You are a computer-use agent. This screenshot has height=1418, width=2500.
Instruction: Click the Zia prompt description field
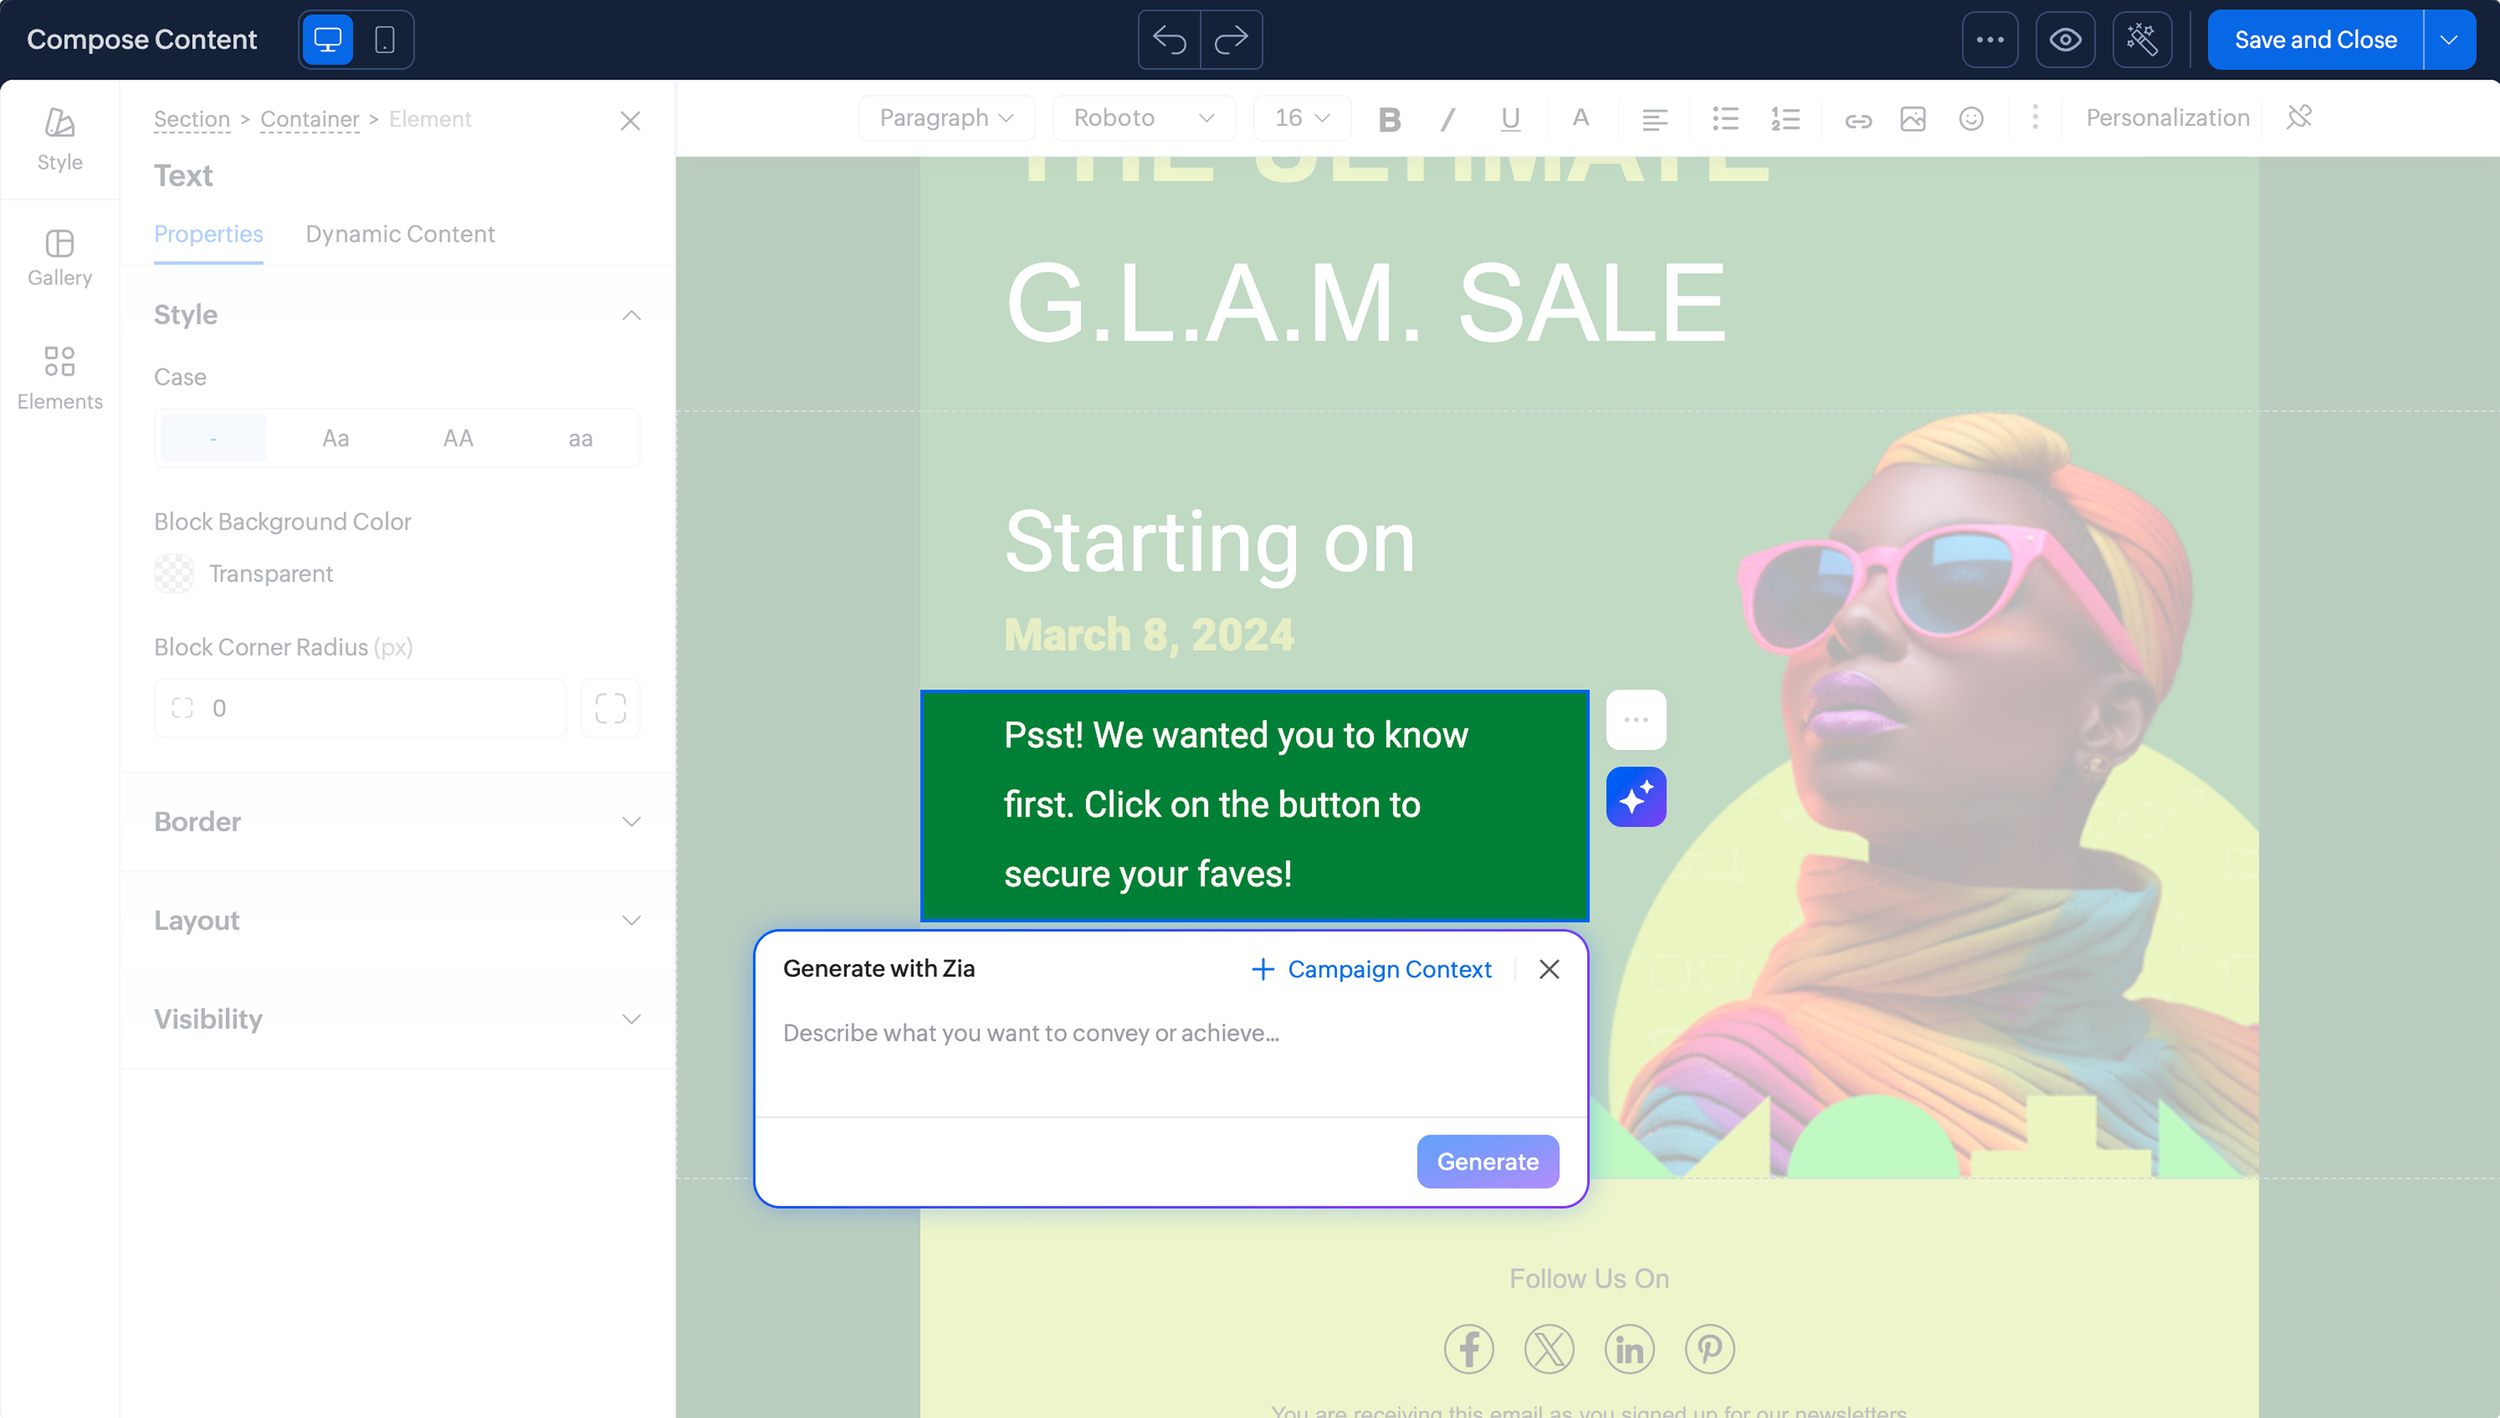coord(1171,1058)
